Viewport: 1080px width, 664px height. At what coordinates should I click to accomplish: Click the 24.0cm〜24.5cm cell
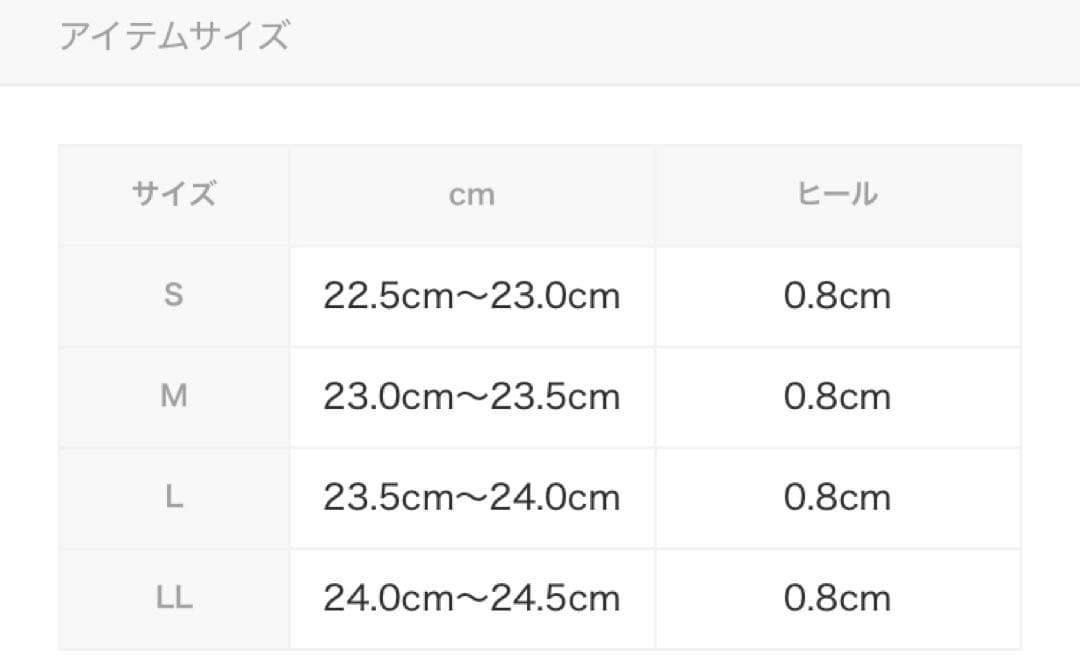tap(472, 598)
